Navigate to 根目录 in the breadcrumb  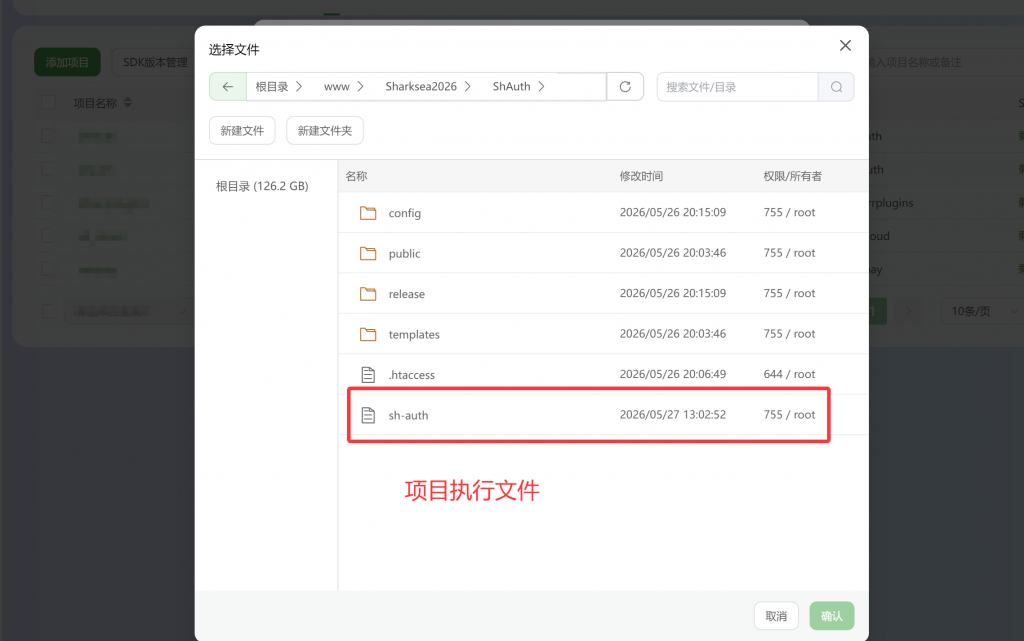[x=272, y=87]
